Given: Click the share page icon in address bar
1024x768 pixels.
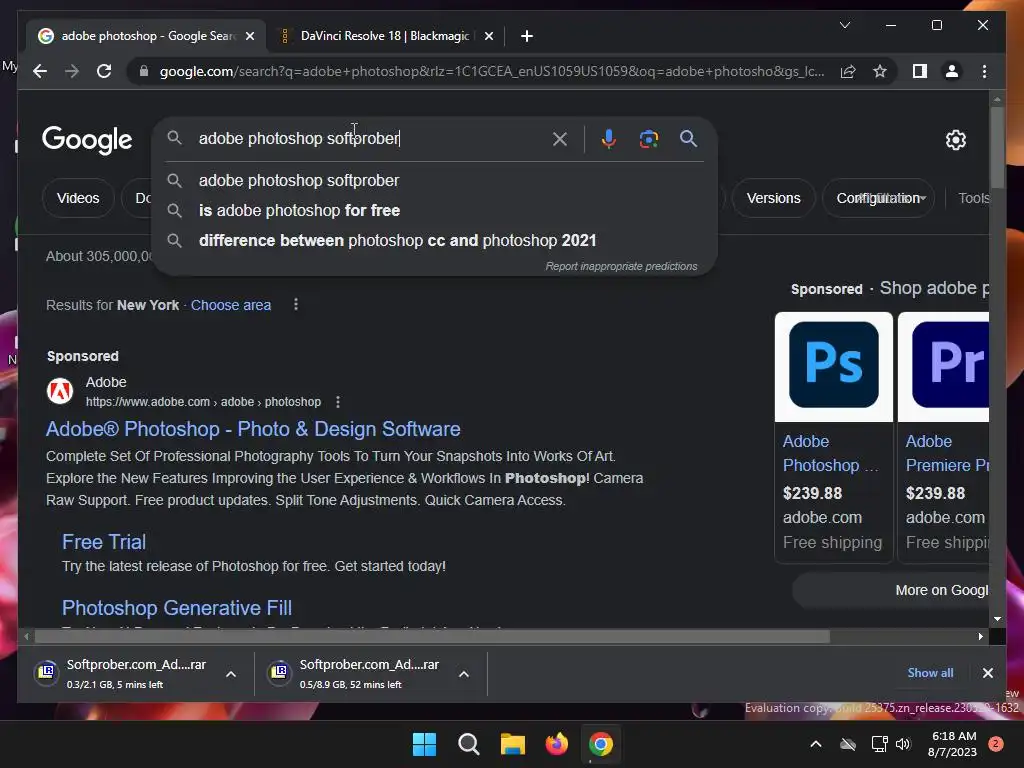Looking at the screenshot, I should (848, 71).
